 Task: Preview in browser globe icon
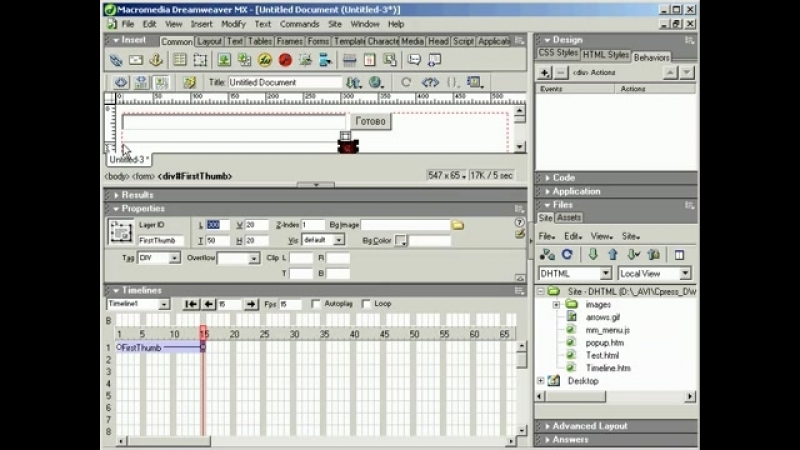376,82
